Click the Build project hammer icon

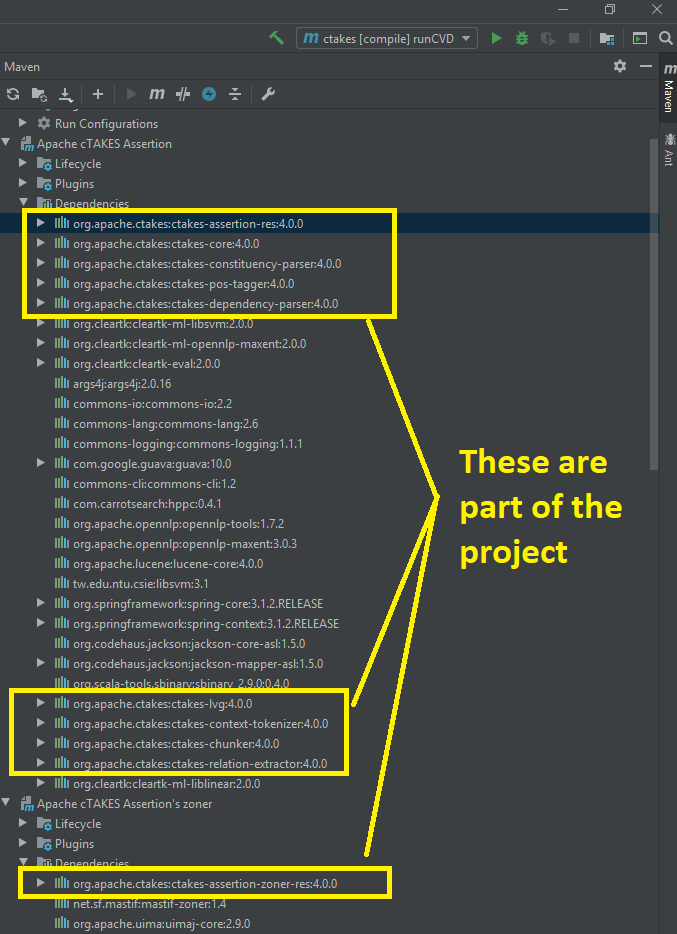(276, 38)
